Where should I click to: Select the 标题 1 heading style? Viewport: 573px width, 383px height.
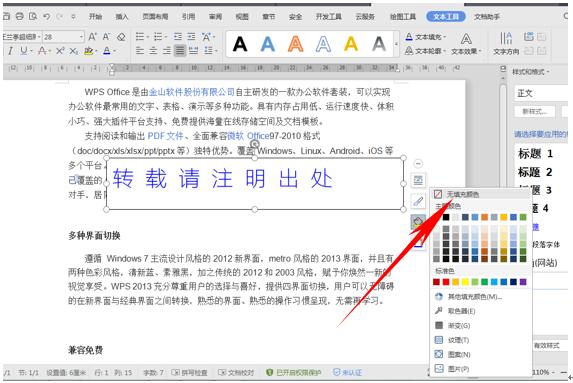[x=535, y=154]
